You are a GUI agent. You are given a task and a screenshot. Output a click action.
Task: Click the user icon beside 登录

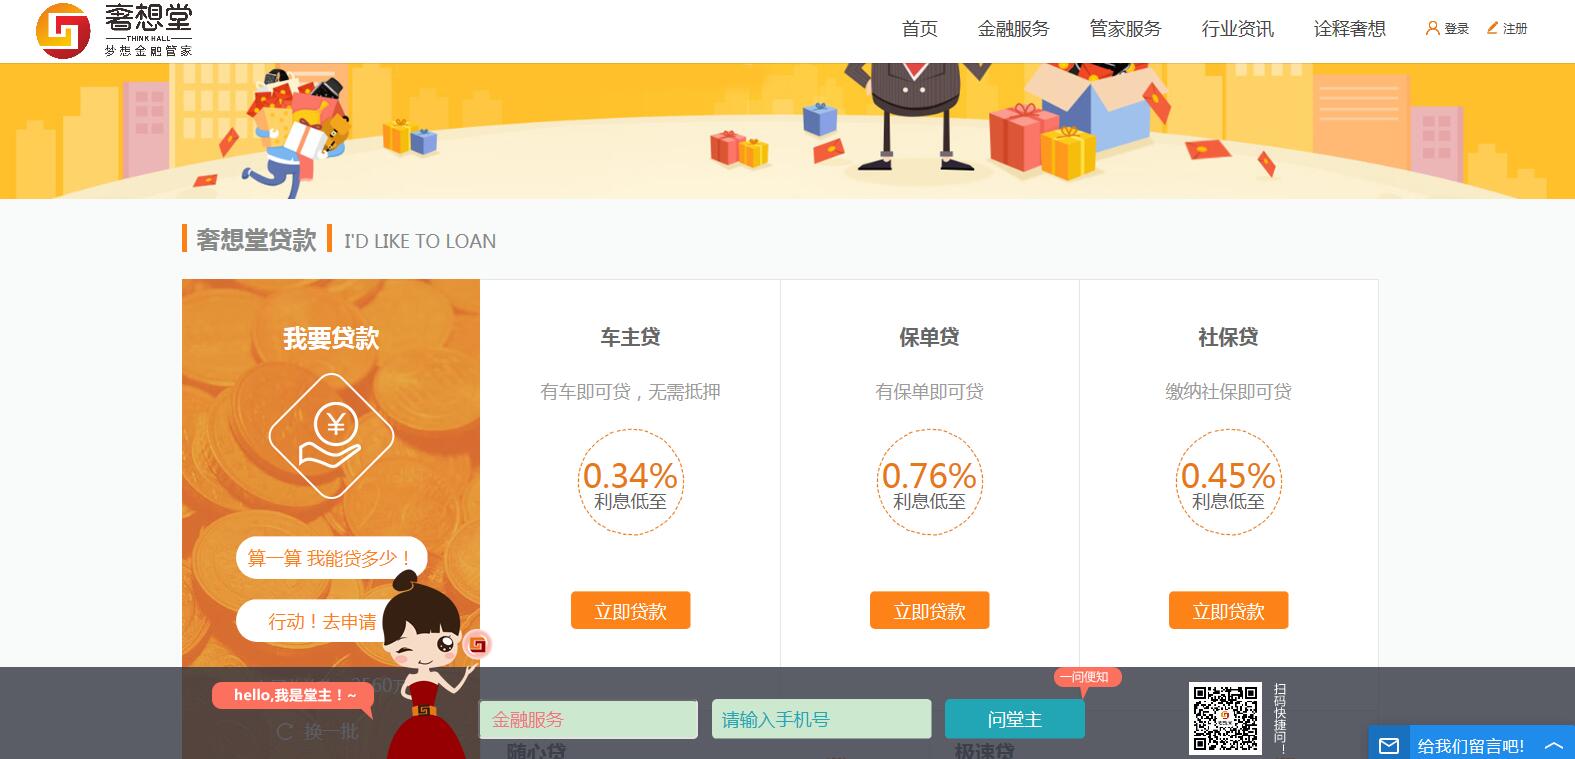[1432, 29]
